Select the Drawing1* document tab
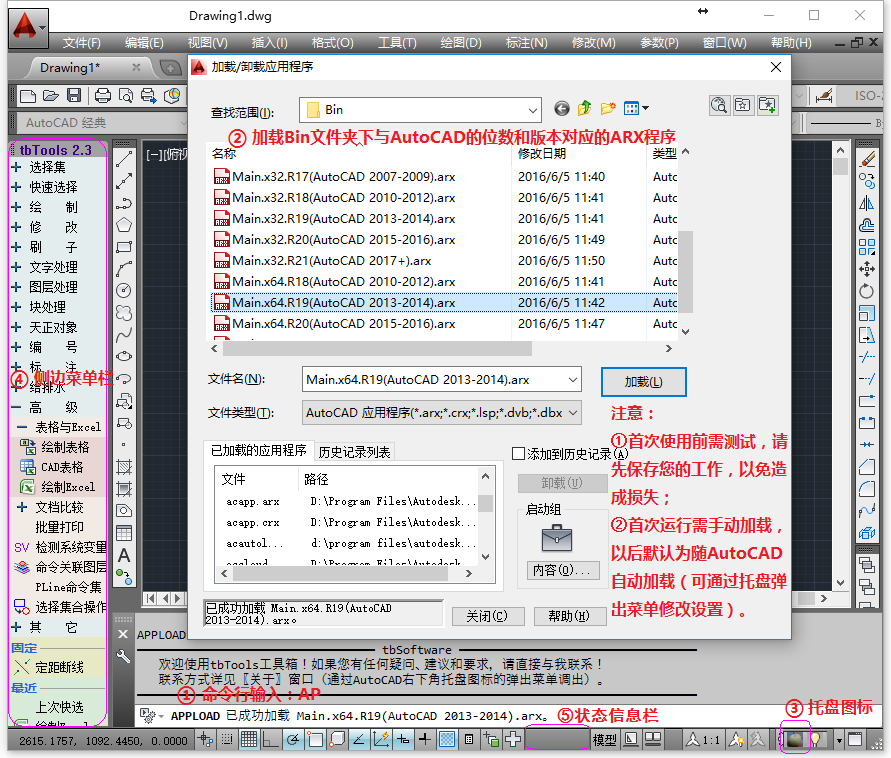 [70, 68]
